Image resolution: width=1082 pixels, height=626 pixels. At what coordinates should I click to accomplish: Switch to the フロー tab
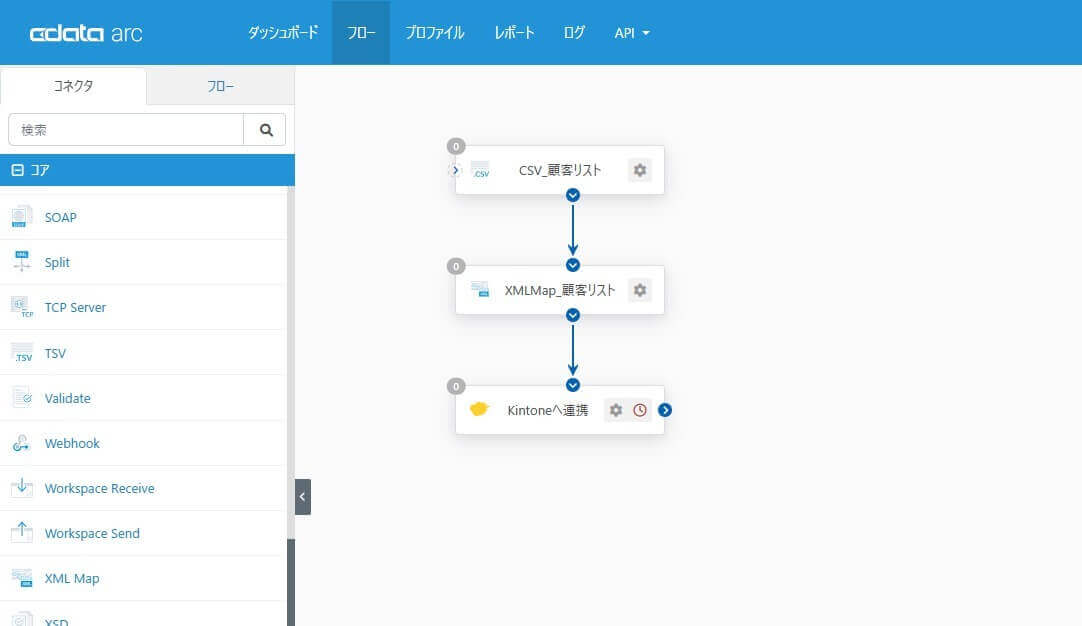click(x=220, y=86)
